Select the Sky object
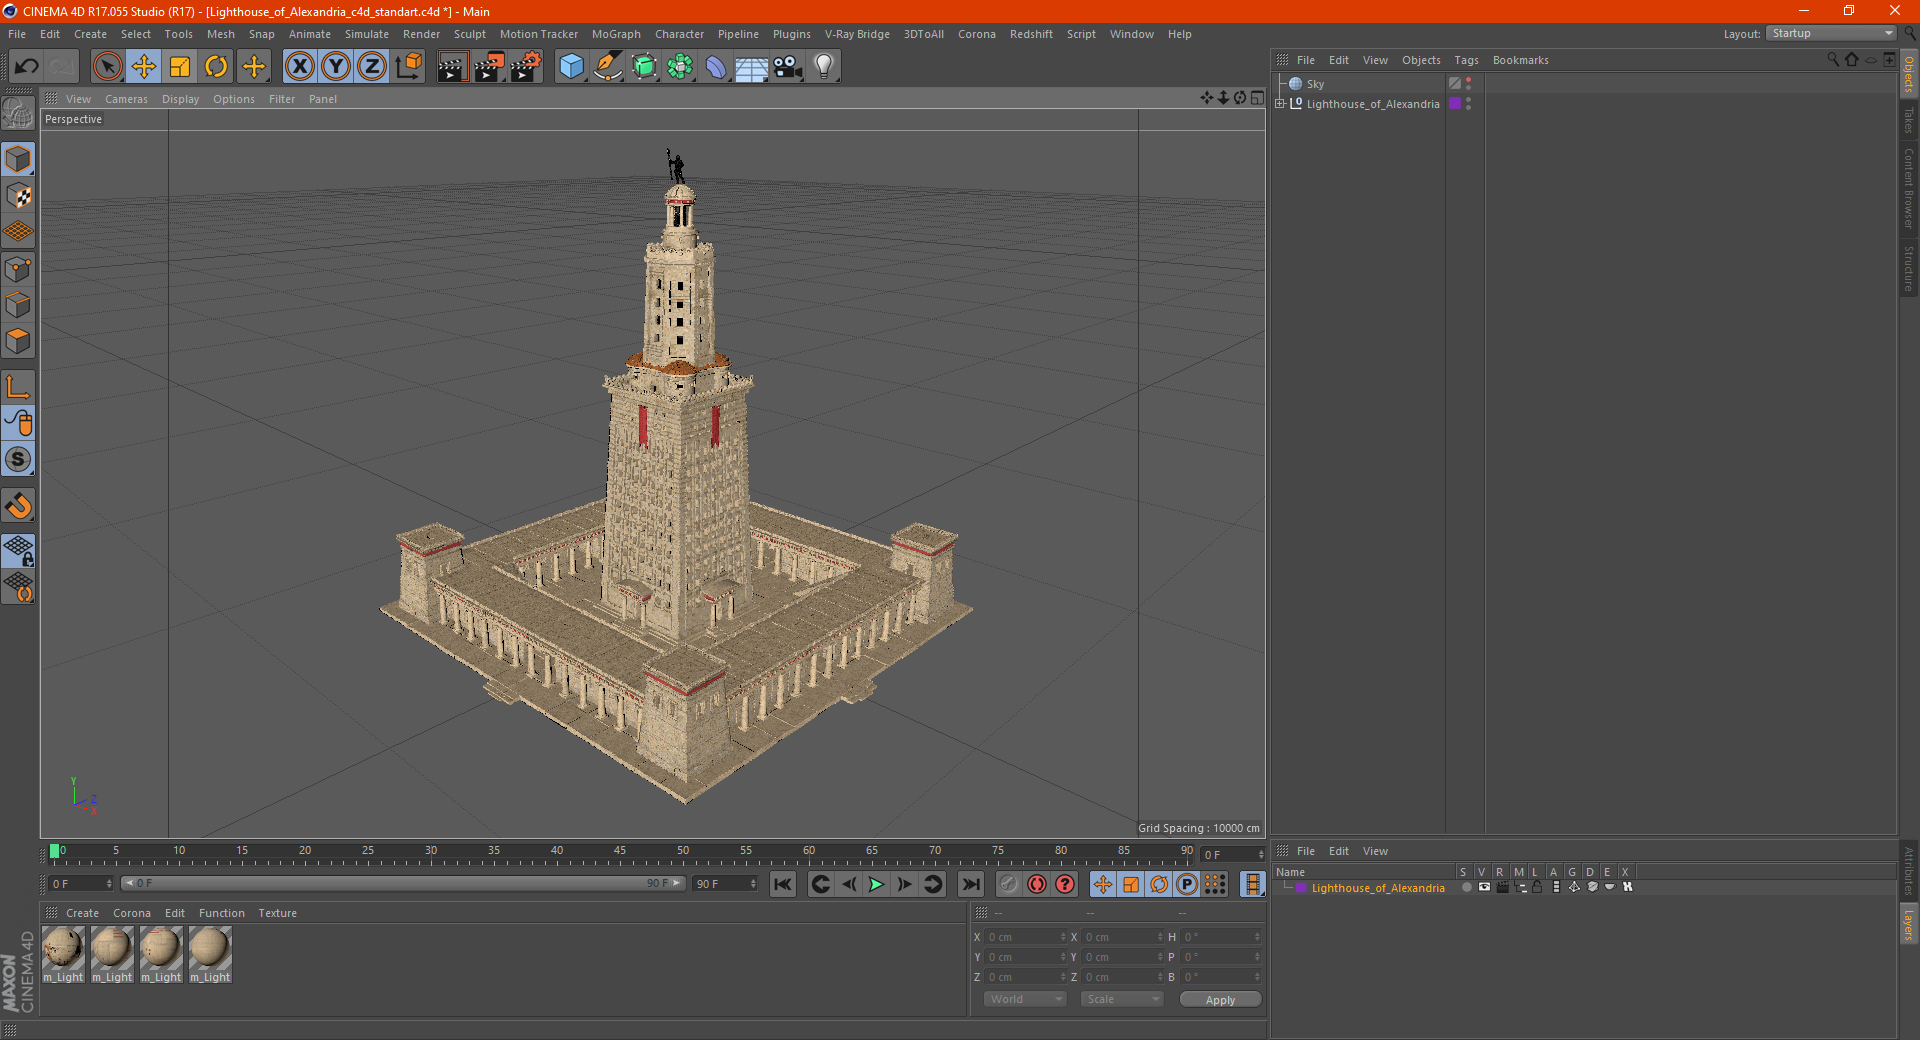 pos(1315,84)
